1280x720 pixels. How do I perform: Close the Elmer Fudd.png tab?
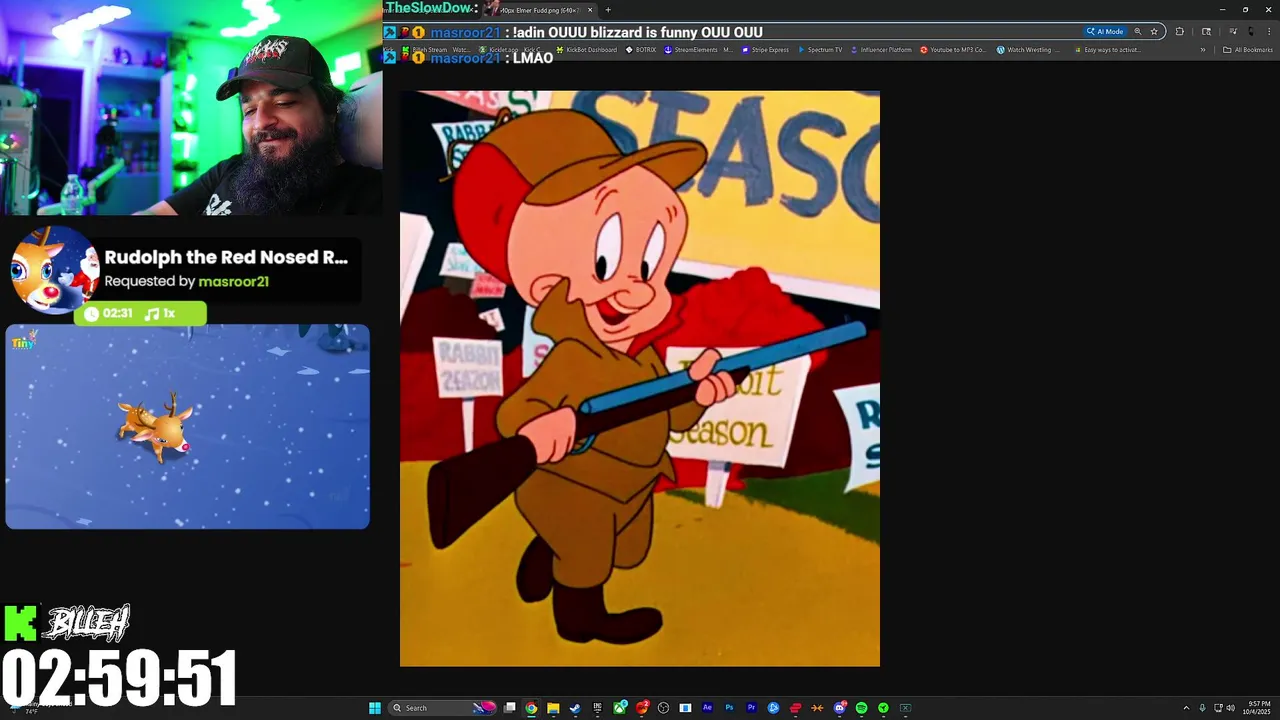click(x=590, y=10)
